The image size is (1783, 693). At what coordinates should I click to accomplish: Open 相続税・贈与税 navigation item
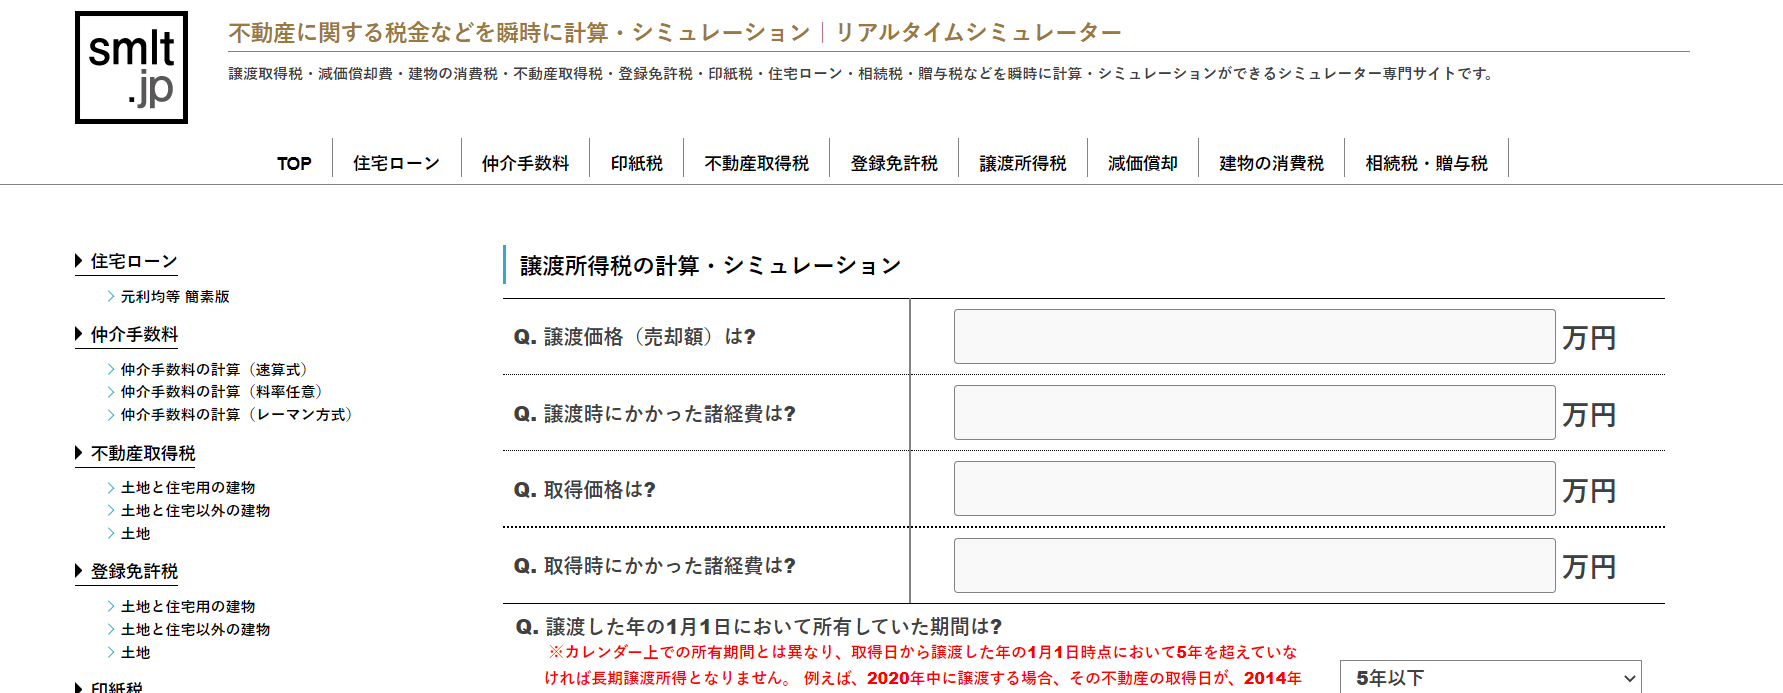tap(1426, 163)
